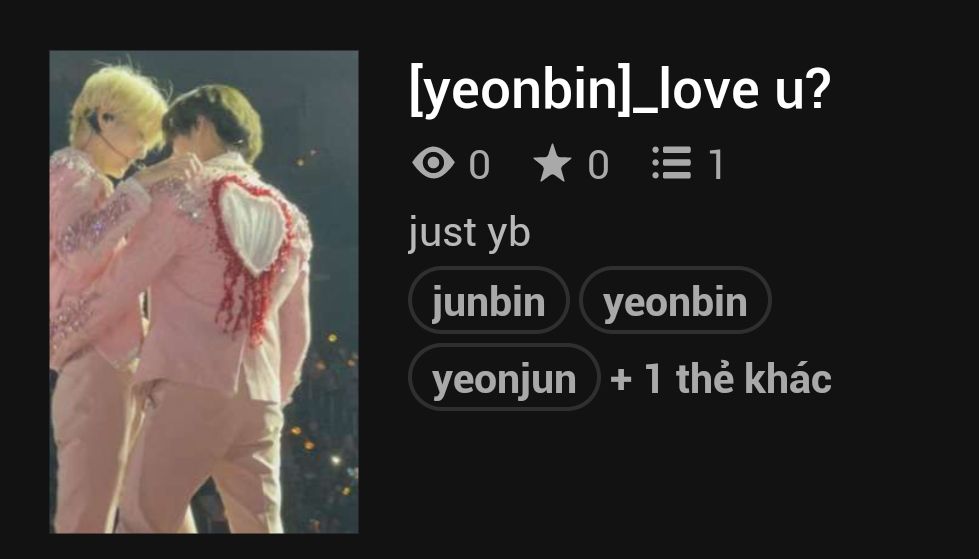The height and width of the screenshot is (559, 979).
Task: Open the junbin tag
Action: click(489, 300)
